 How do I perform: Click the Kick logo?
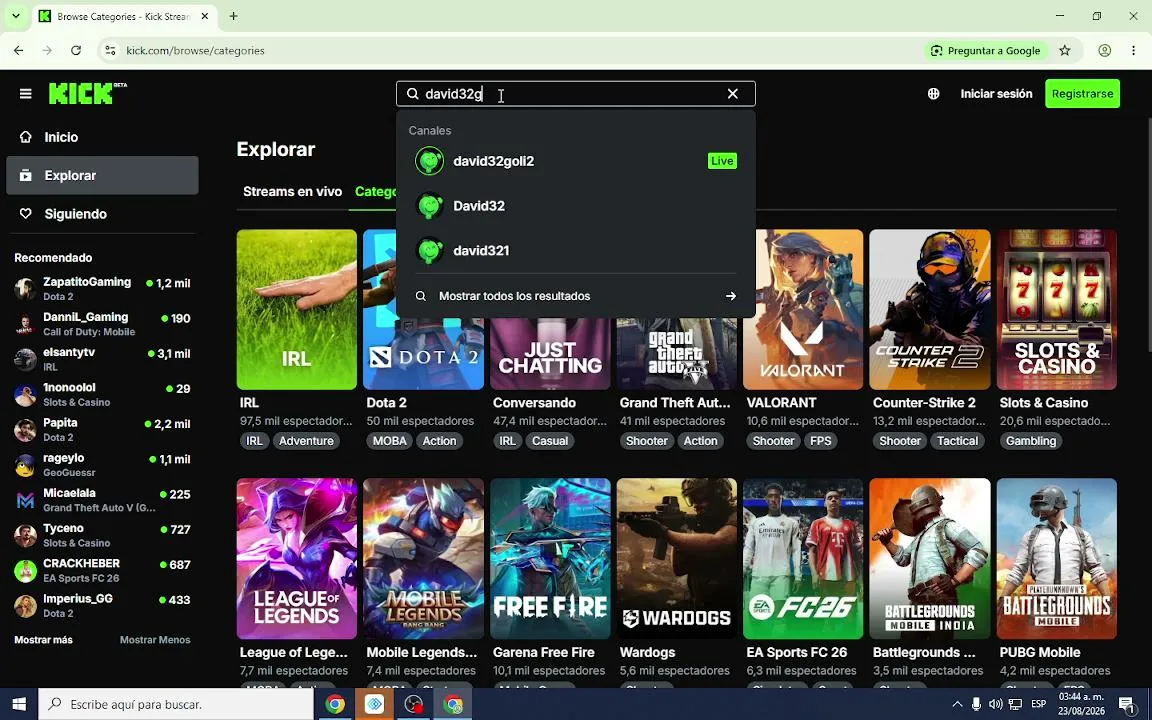[87, 93]
